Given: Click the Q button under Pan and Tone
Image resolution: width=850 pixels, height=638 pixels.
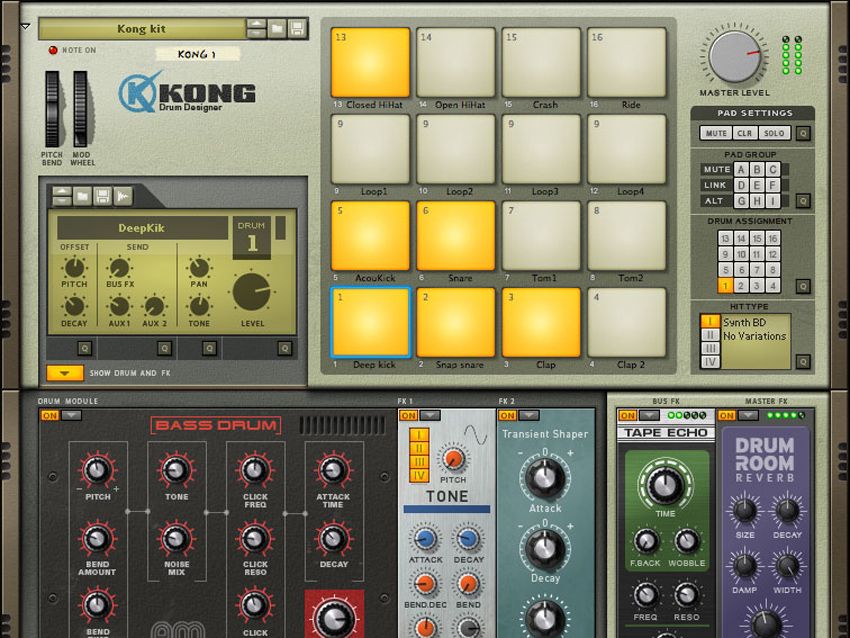Looking at the screenshot, I should pyautogui.click(x=209, y=348).
